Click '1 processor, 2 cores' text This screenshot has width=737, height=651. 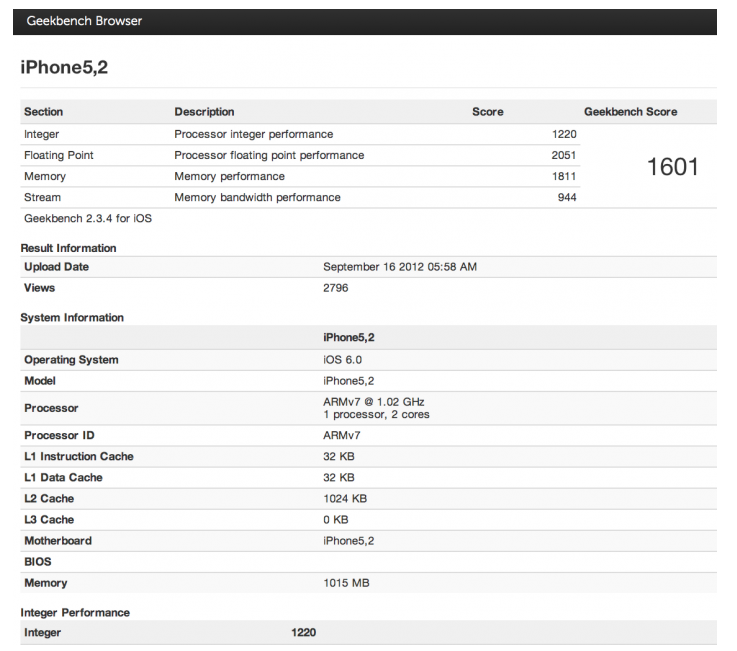(376, 415)
